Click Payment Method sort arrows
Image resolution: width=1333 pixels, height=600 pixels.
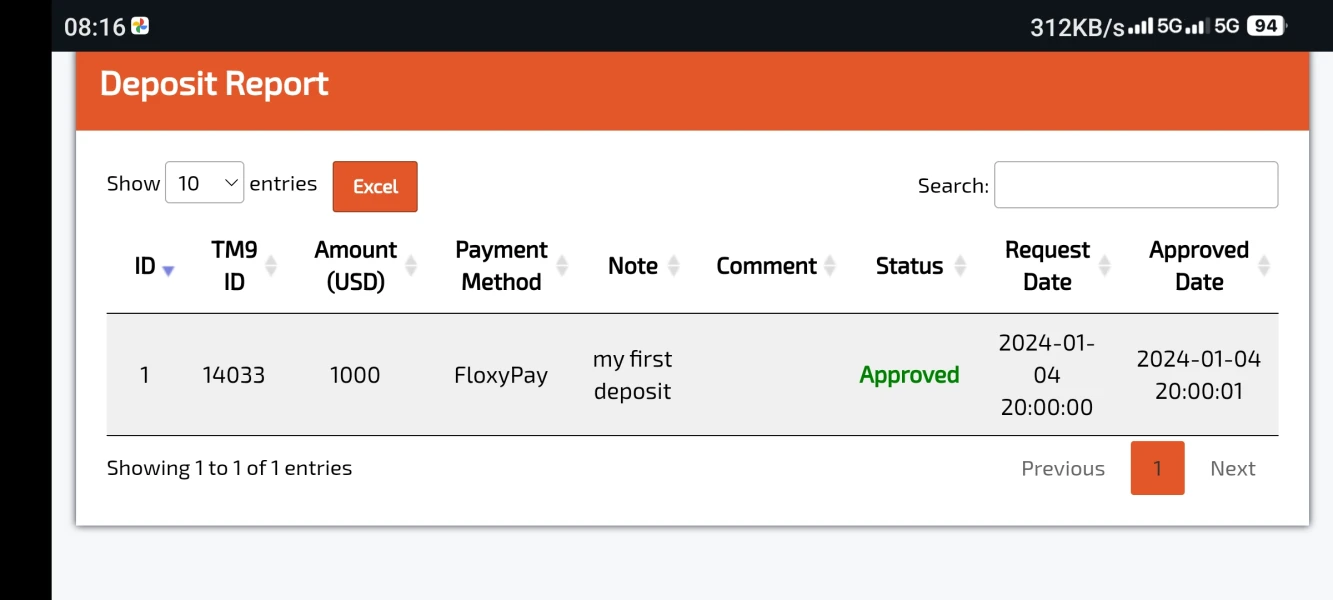point(562,266)
